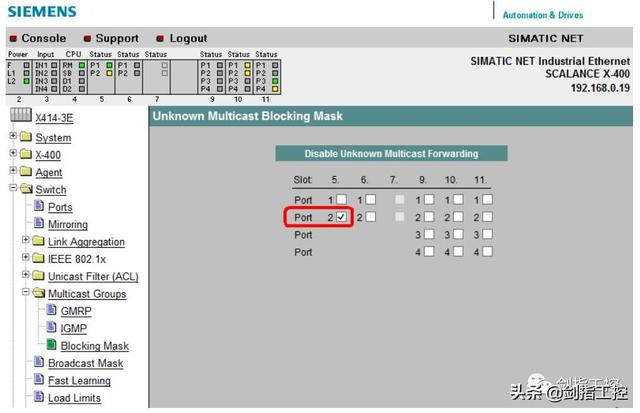Uncheck slot 5 port 2 checkbox
This screenshot has width=640, height=413.
click(341, 217)
